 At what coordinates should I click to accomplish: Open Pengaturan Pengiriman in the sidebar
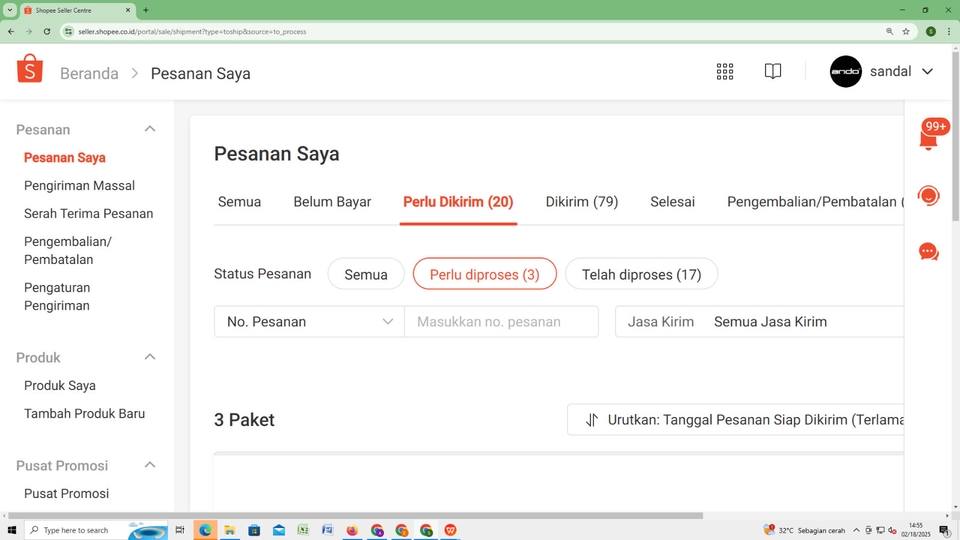[x=57, y=296]
